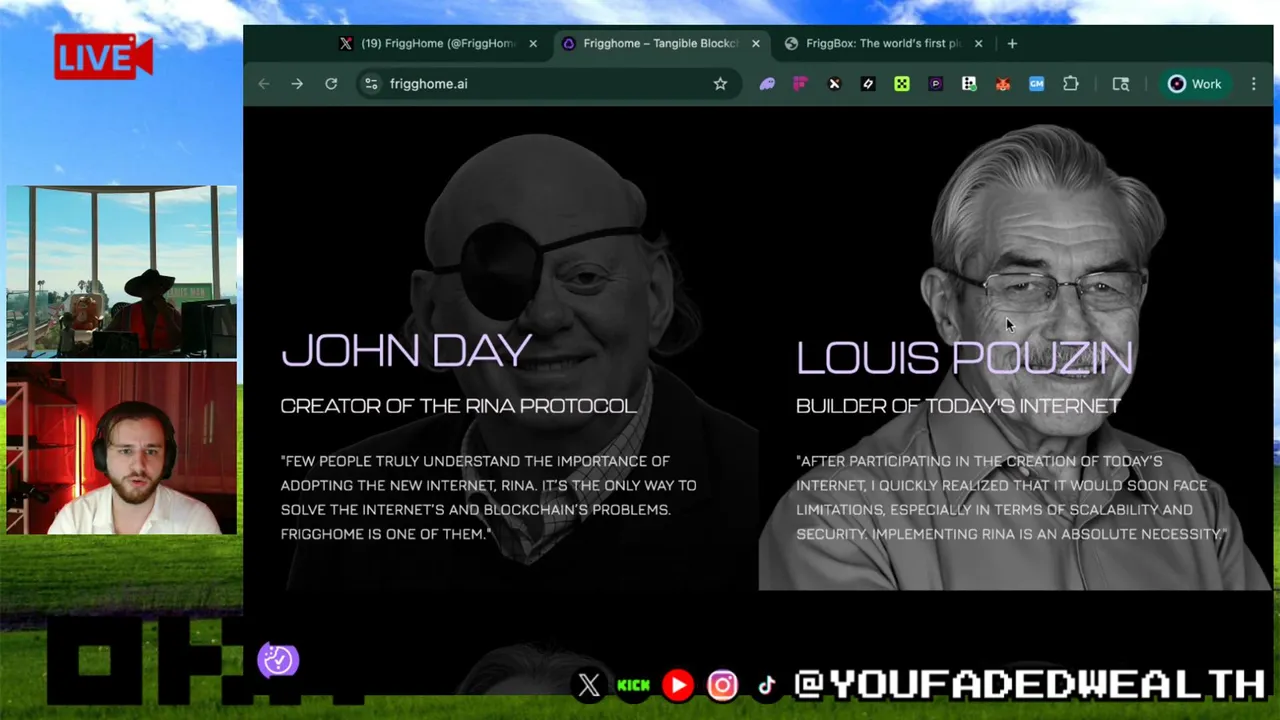Image resolution: width=1280 pixels, height=720 pixels.
Task: Click the Kick logo in stream overlay
Action: (x=633, y=685)
